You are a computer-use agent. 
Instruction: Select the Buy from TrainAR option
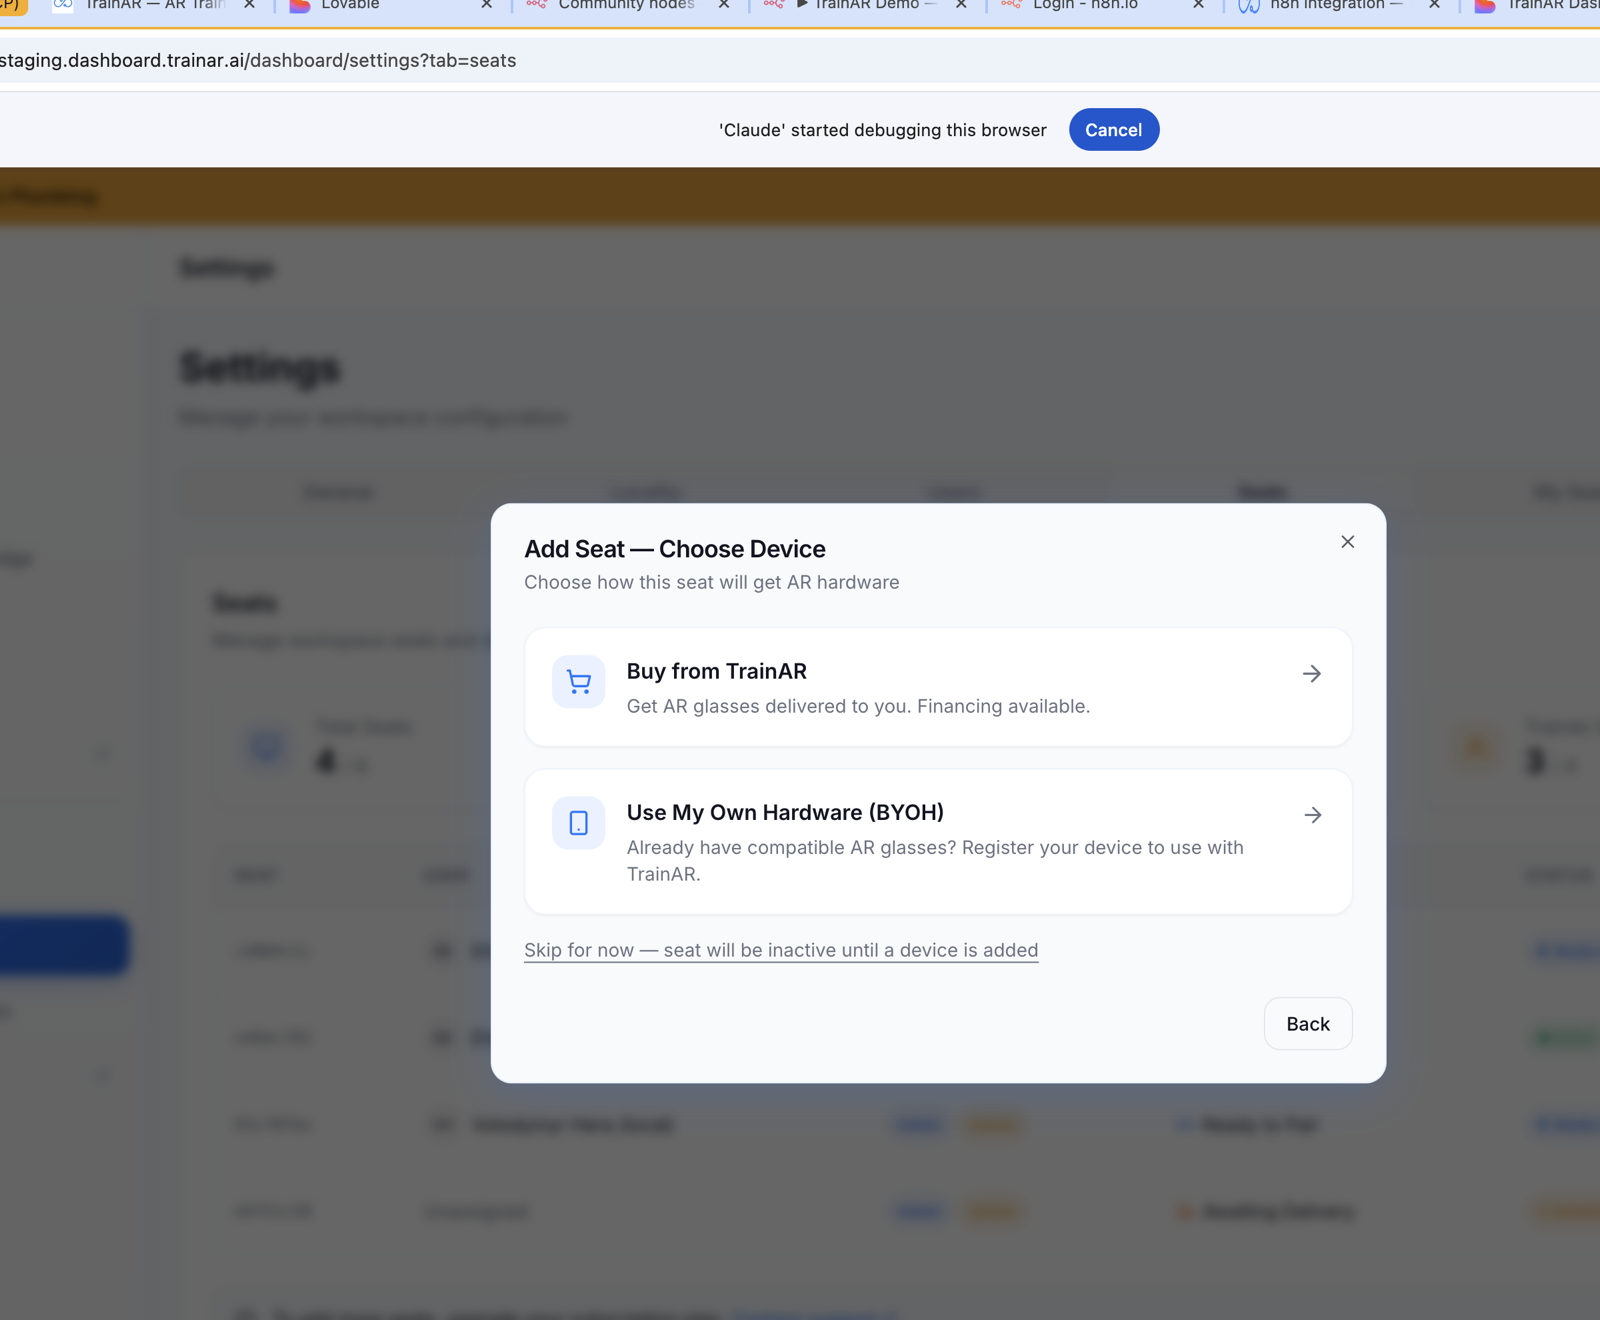click(938, 687)
